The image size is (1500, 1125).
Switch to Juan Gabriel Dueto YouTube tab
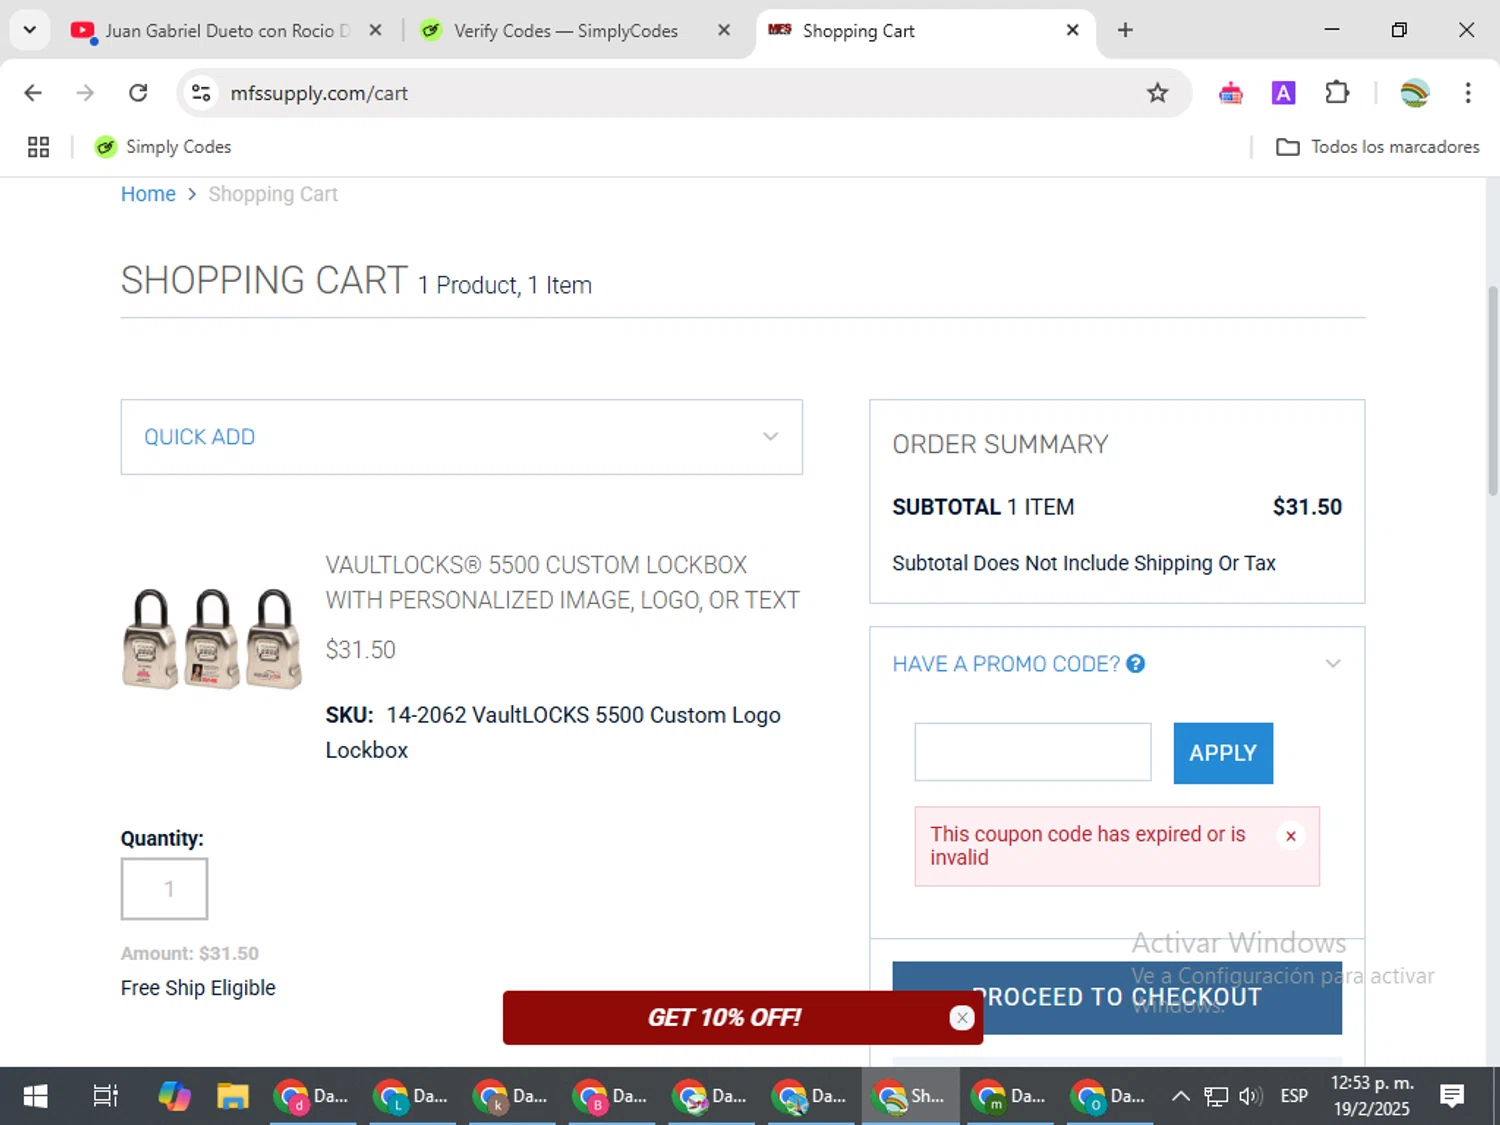[x=210, y=31]
